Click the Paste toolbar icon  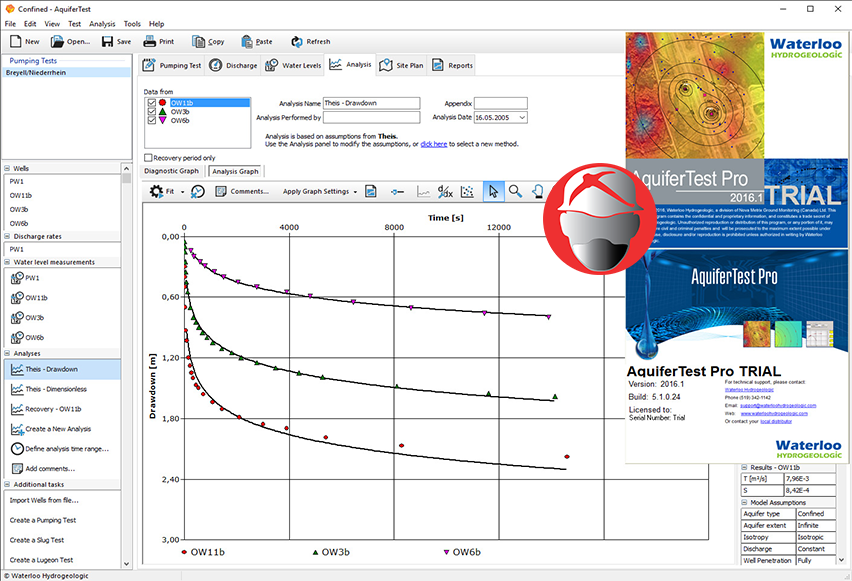click(x=247, y=41)
